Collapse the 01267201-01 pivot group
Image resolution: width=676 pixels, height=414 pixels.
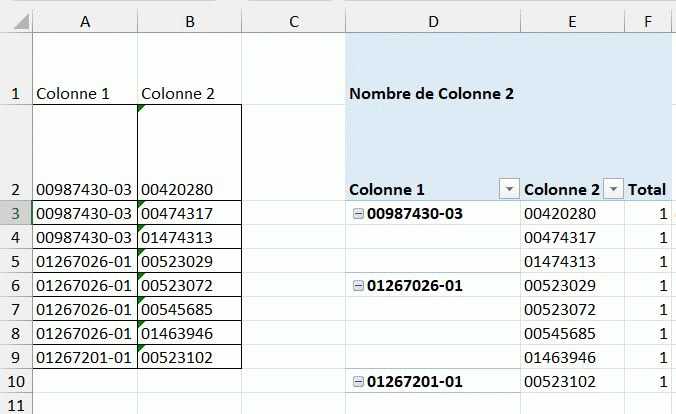pos(358,381)
